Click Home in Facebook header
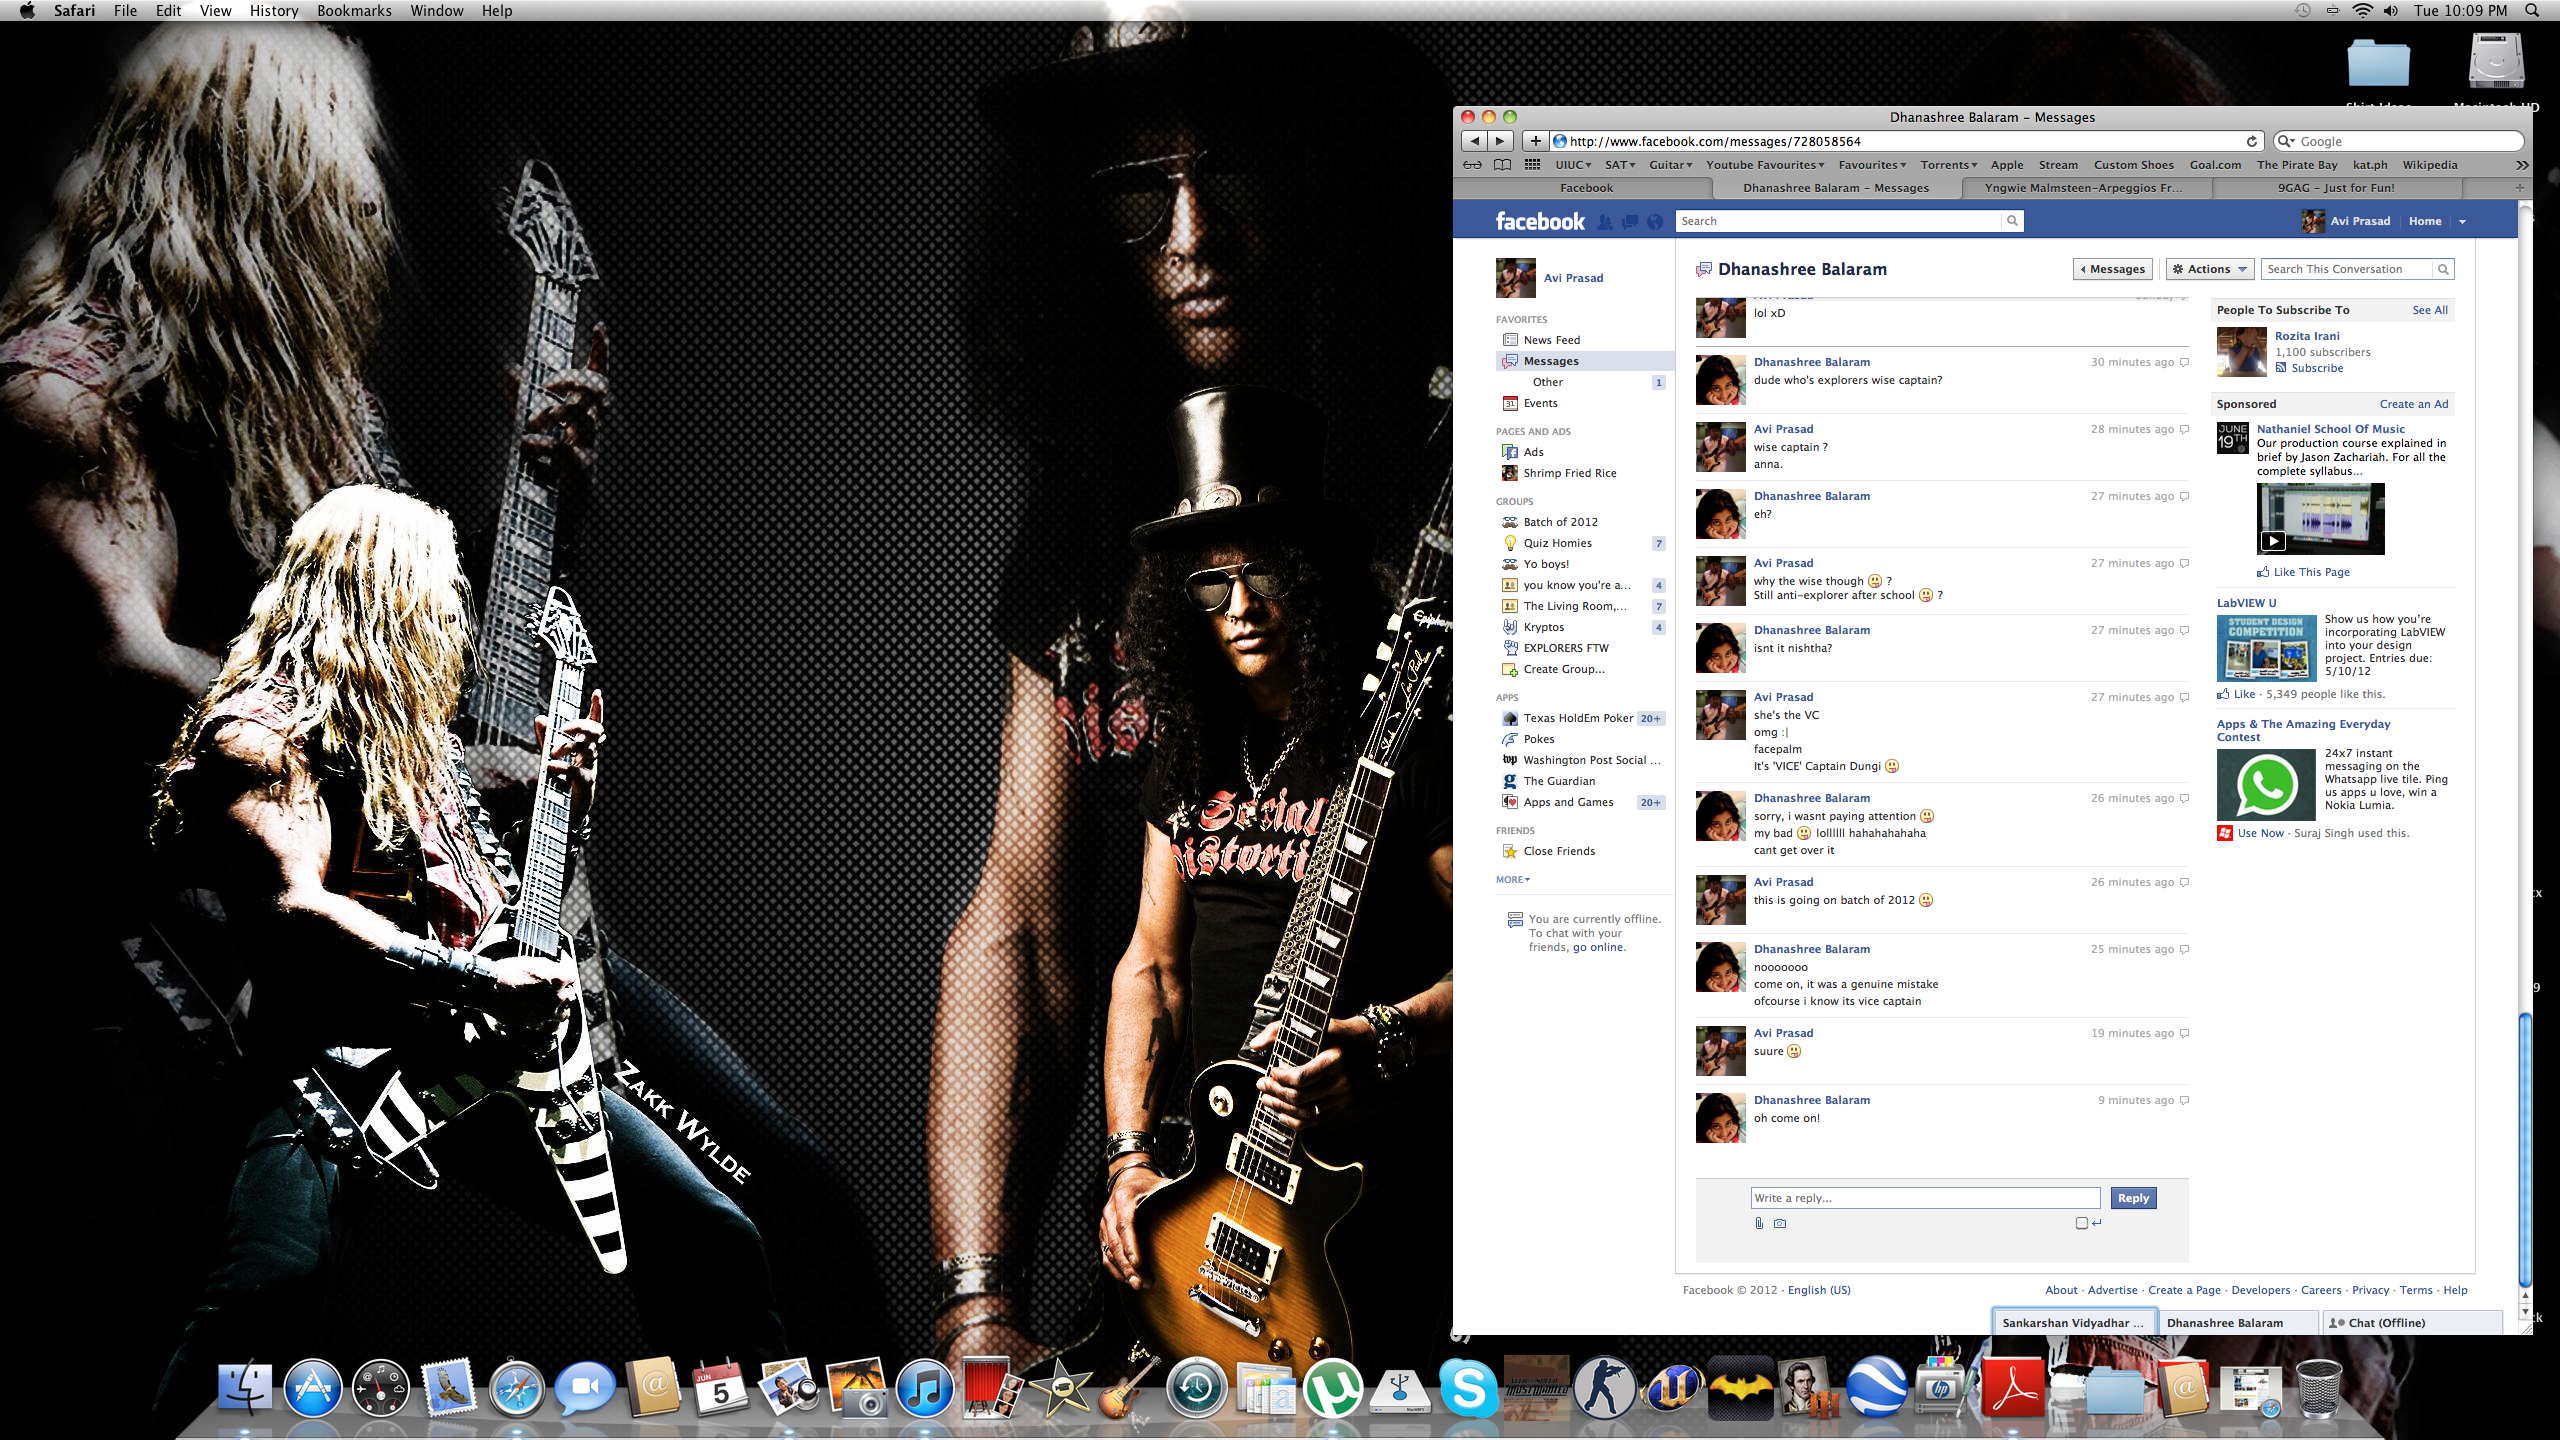This screenshot has width=2560, height=1440. (2425, 221)
